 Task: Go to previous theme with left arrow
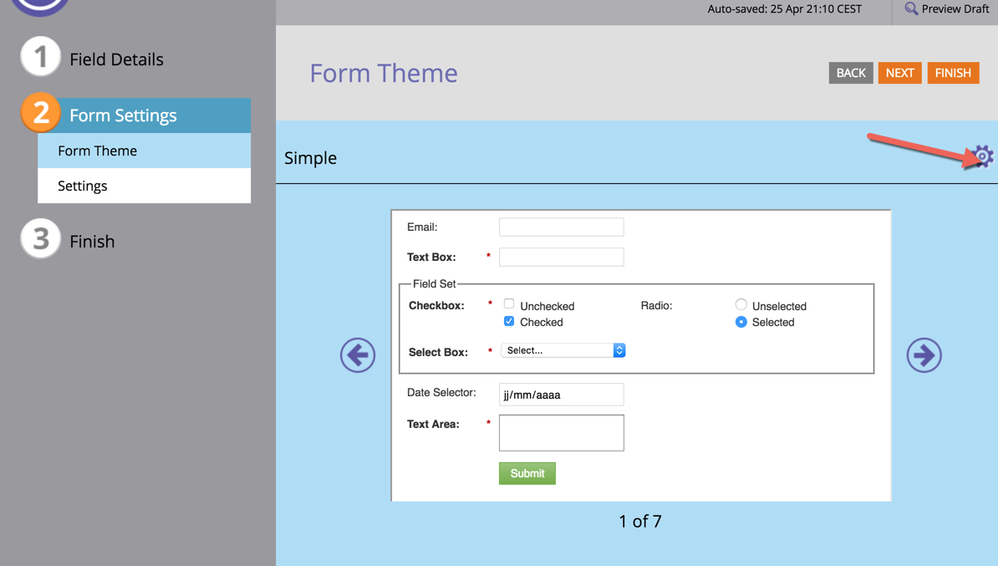point(357,355)
